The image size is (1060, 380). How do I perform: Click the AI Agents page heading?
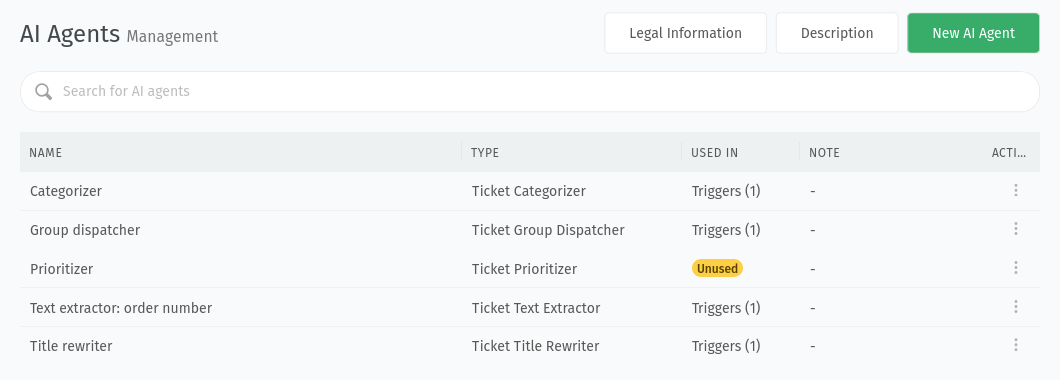[x=70, y=33]
